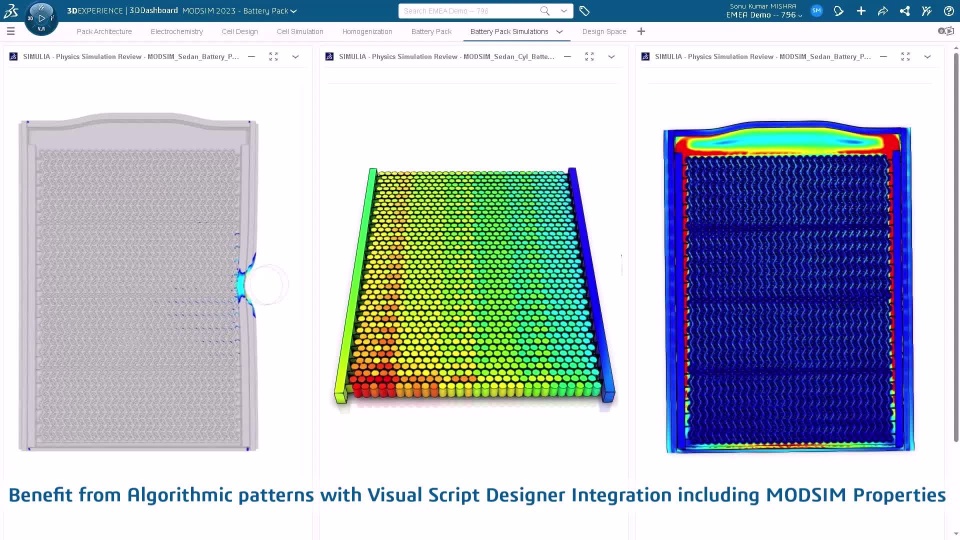Maximize the left Physics Simulation Review widget
This screenshot has height=540, width=960.
tap(274, 56)
